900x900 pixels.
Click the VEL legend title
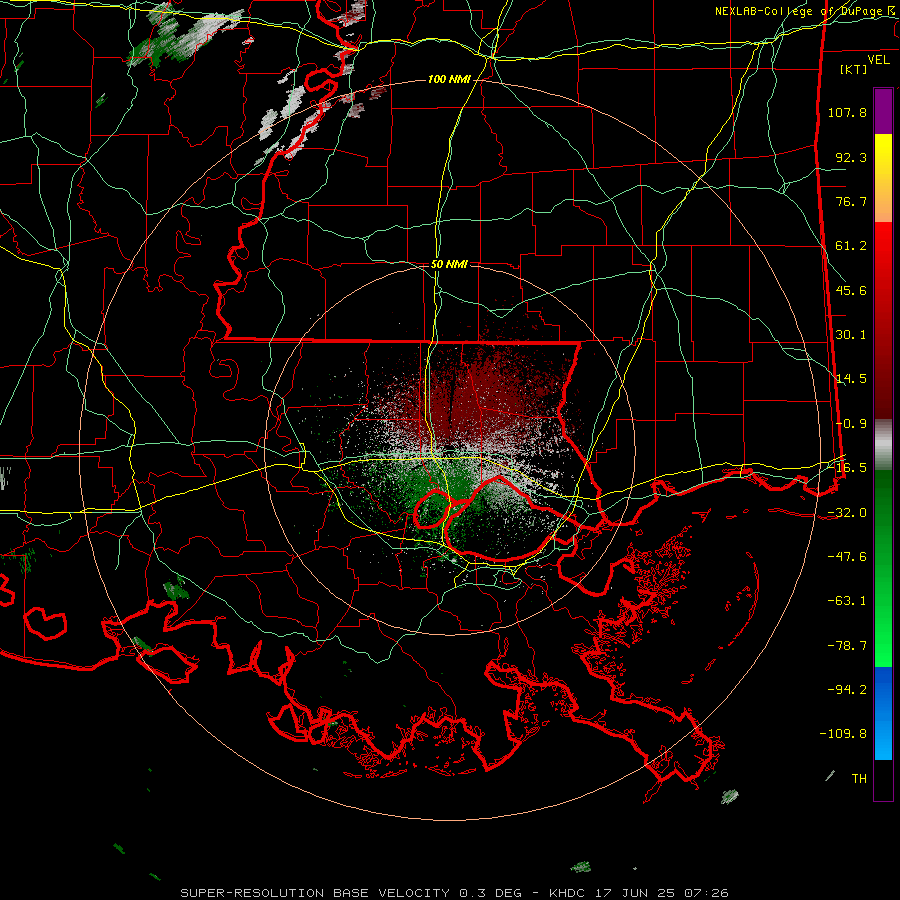point(878,60)
